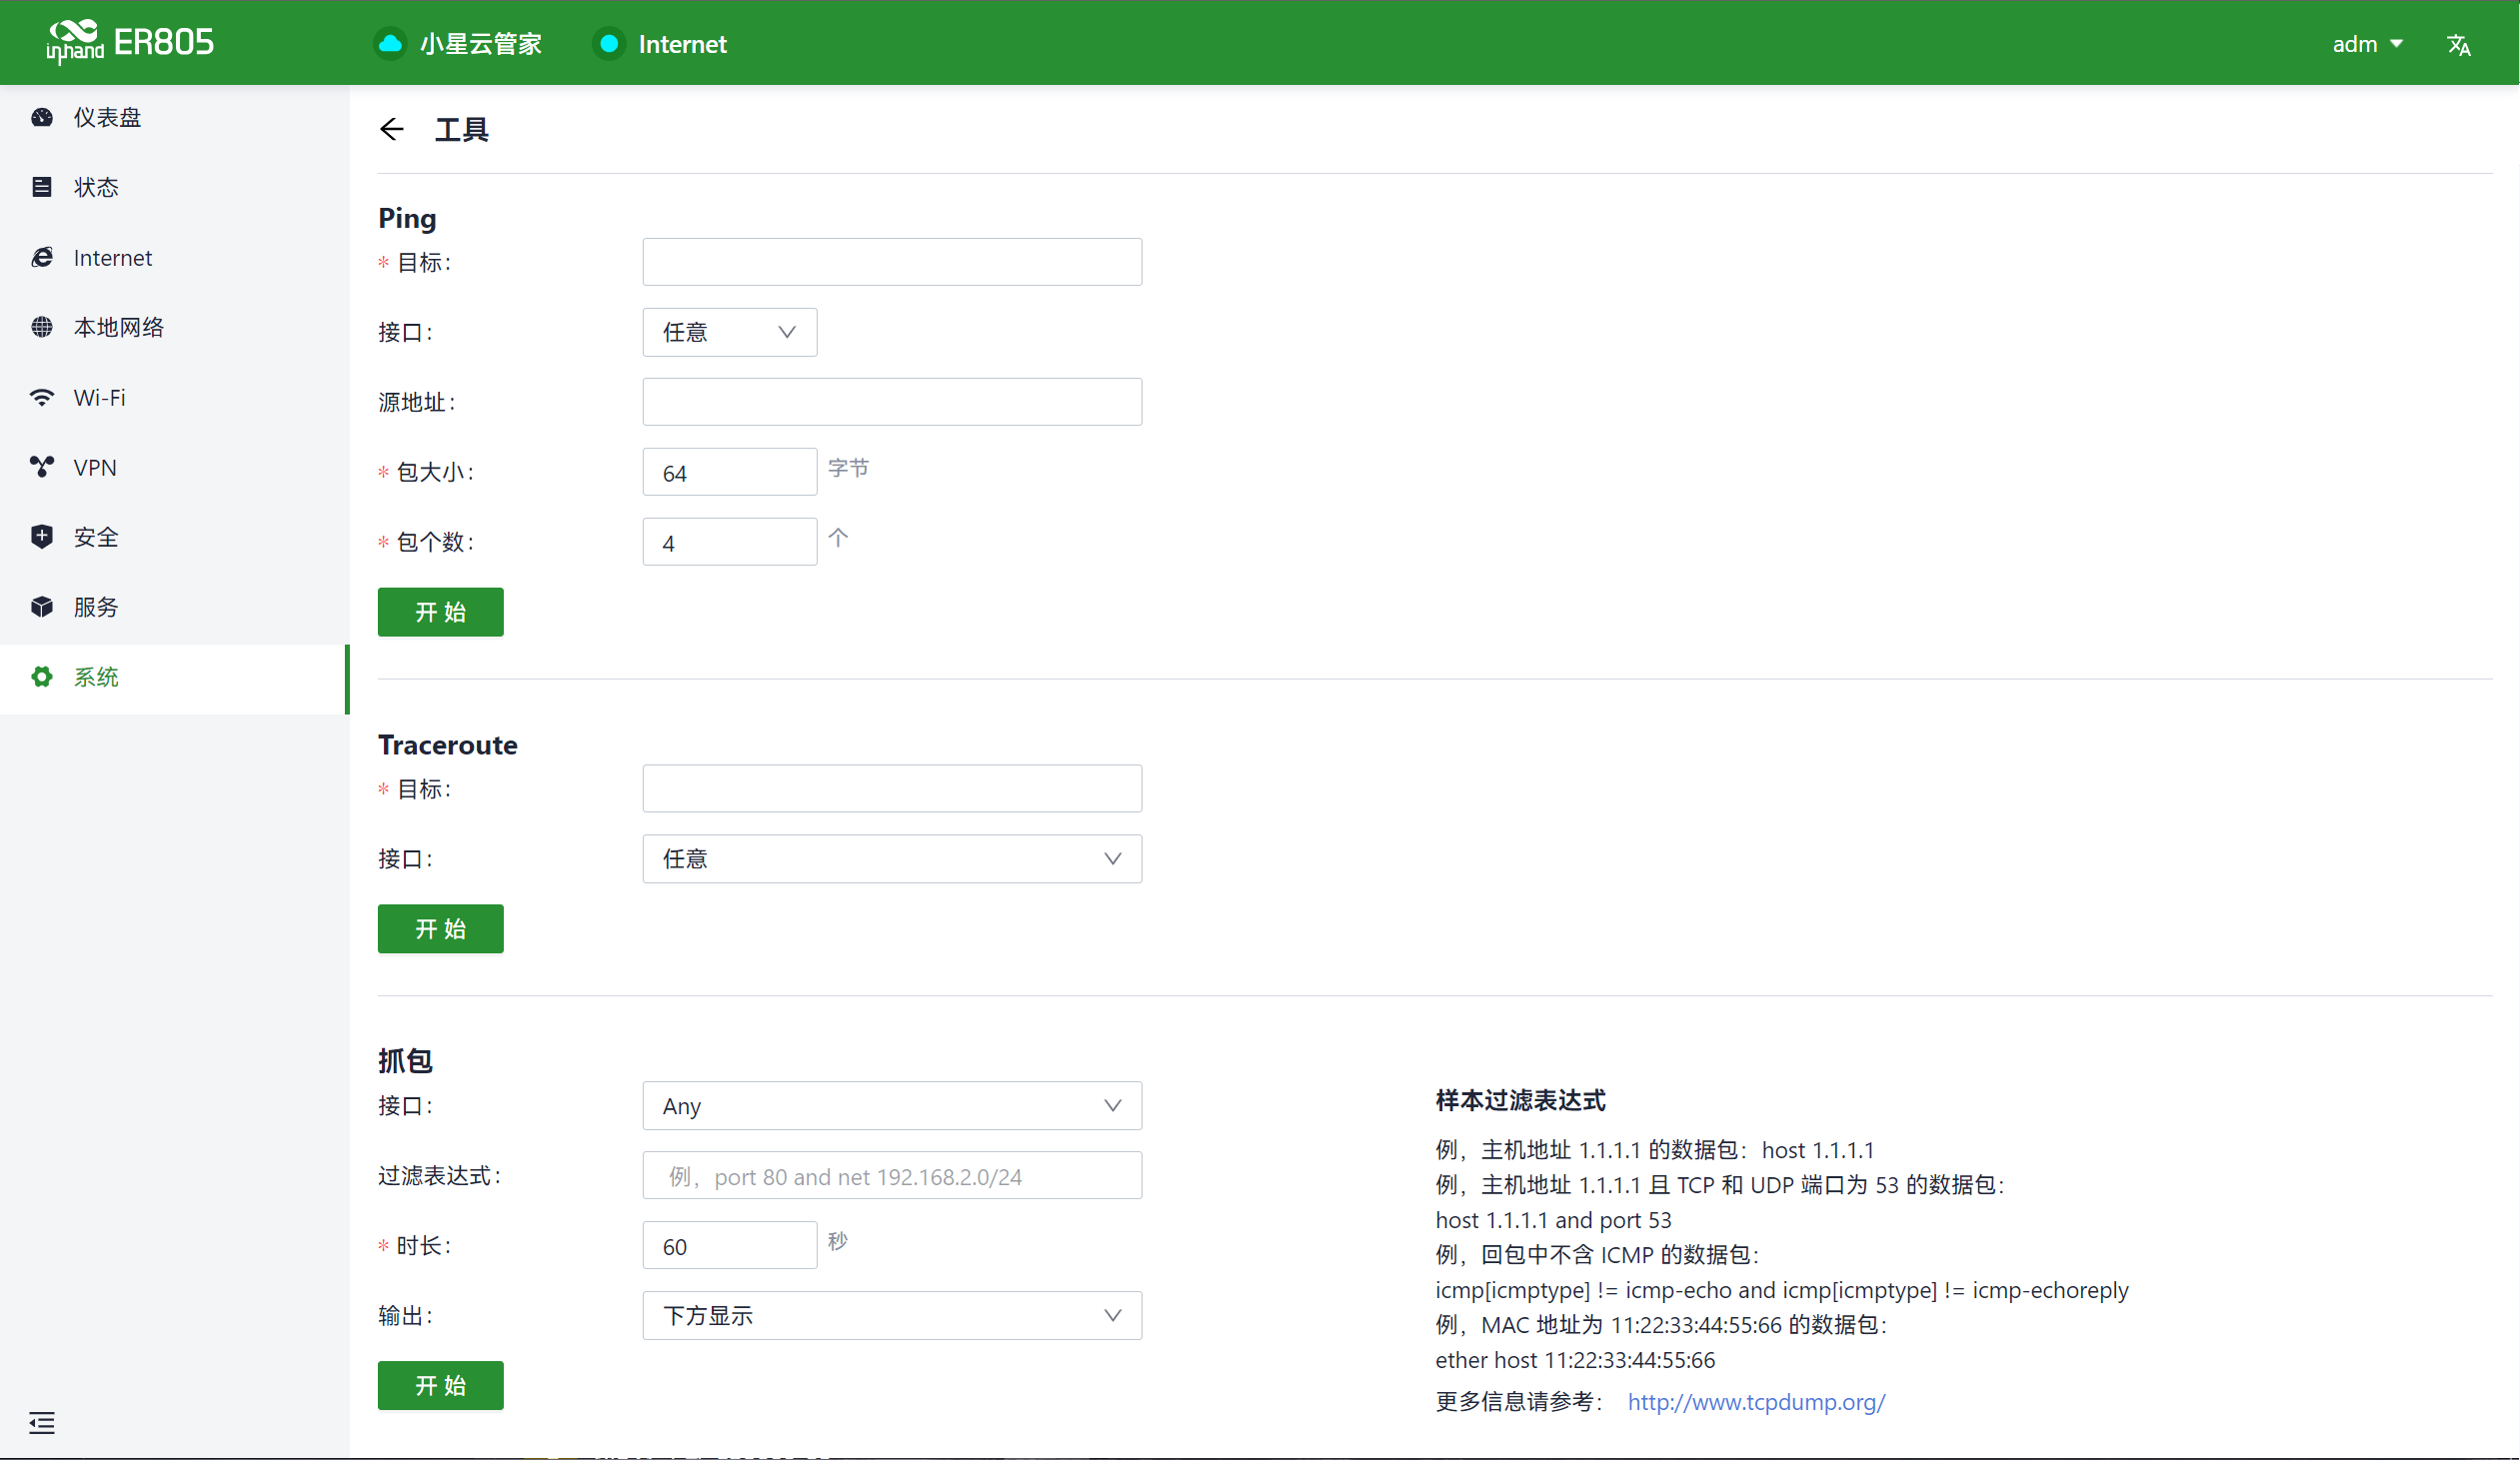Click the language switch icon in header
2520x1460 pixels.
click(2458, 45)
